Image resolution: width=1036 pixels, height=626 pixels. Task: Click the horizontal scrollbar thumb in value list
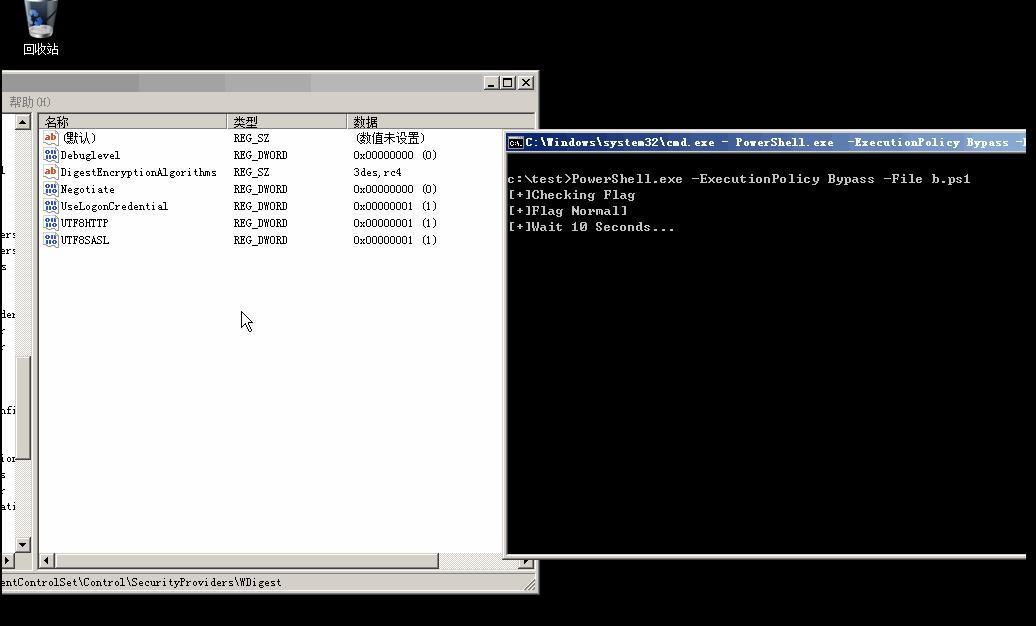click(x=246, y=561)
